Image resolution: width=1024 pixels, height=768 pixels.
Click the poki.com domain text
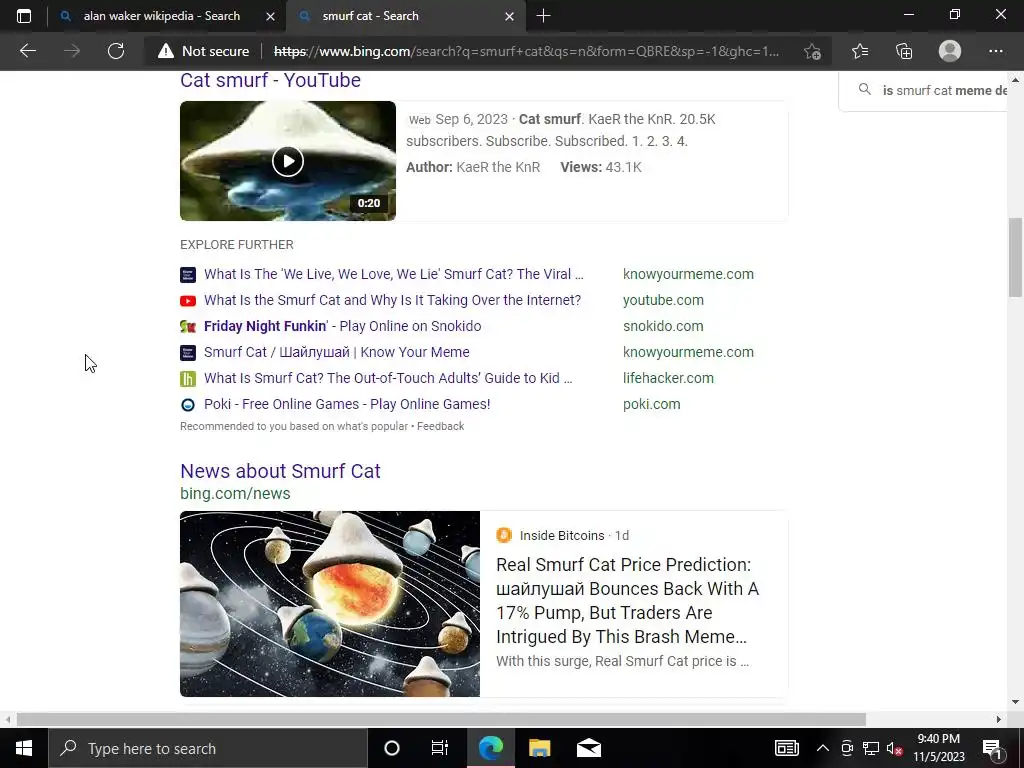click(x=651, y=404)
